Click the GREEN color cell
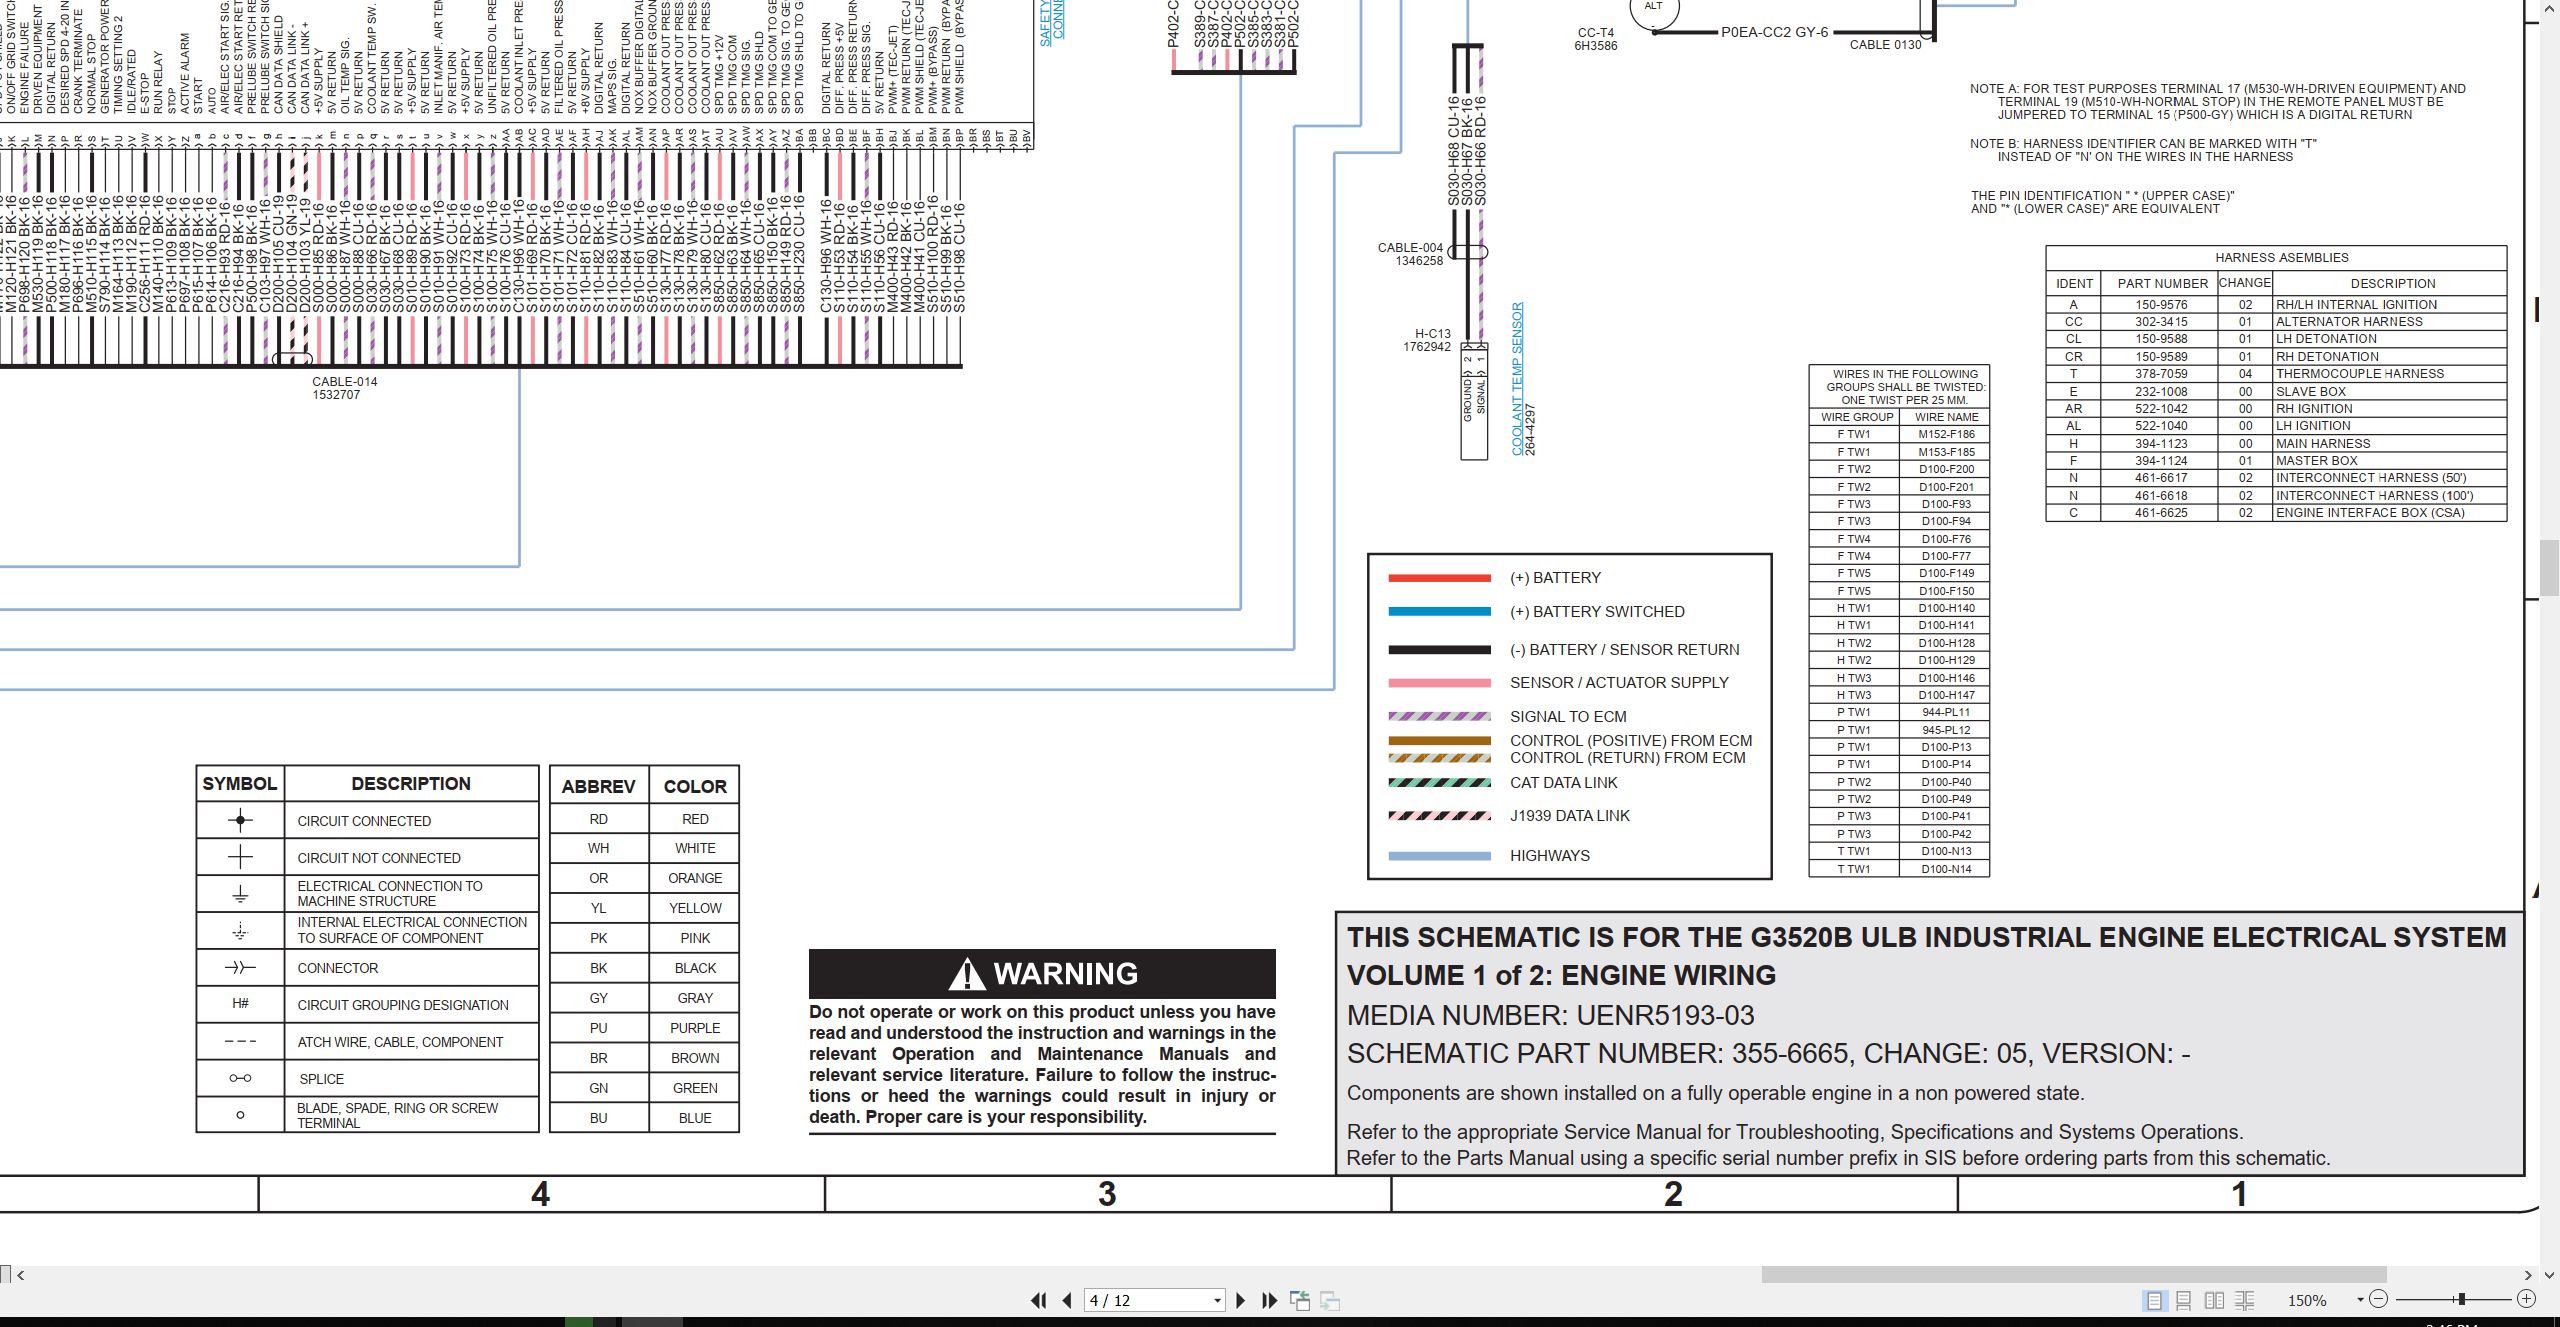 (x=695, y=1088)
